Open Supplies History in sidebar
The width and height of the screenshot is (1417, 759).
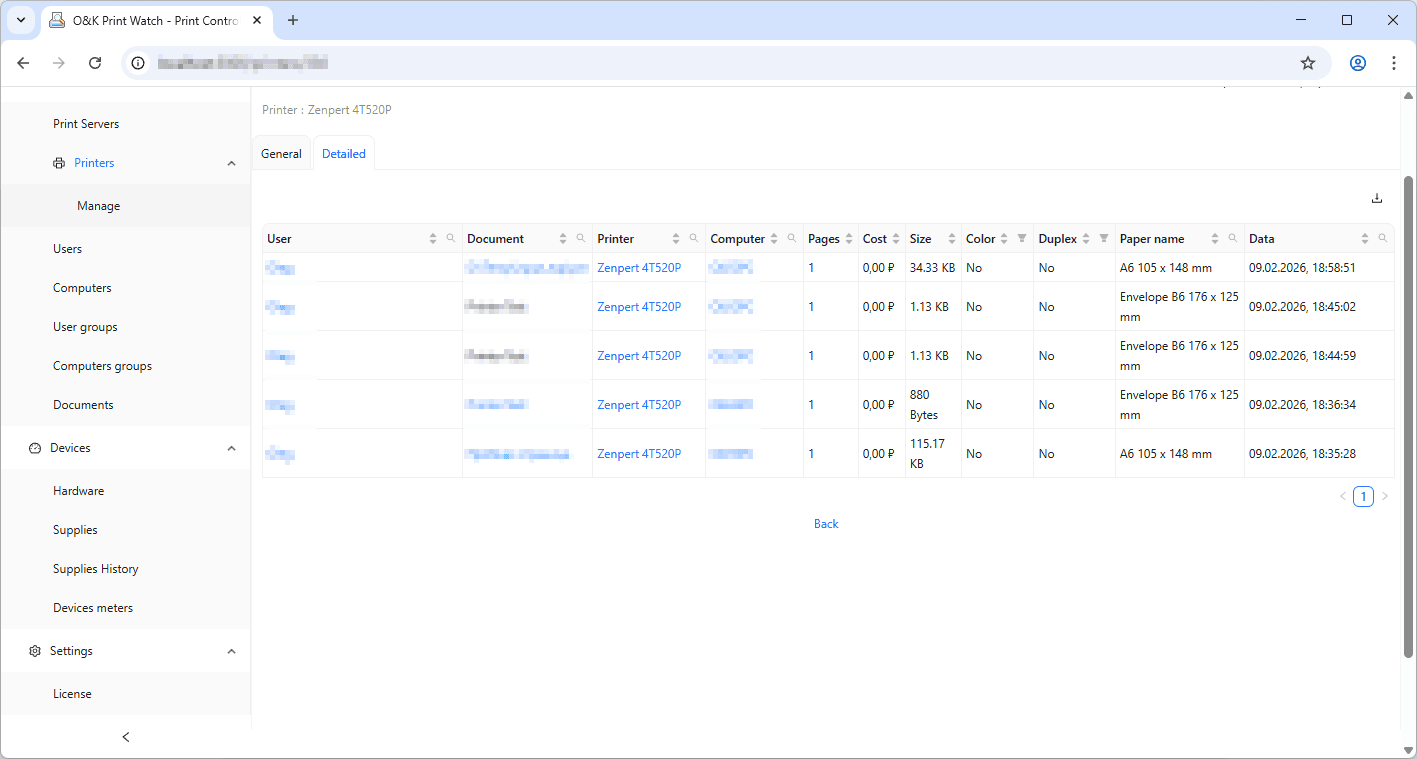(96, 569)
